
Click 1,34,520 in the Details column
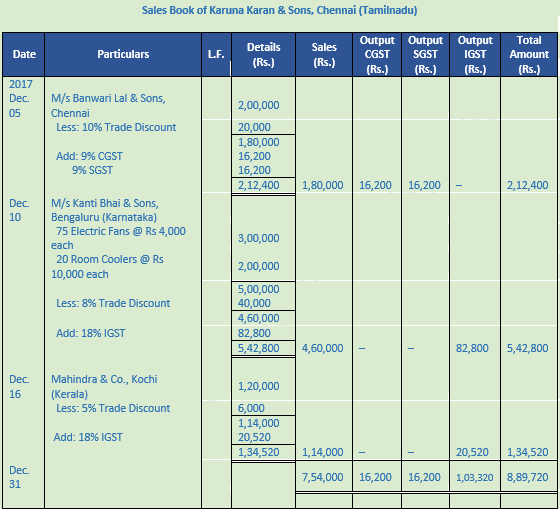click(x=259, y=452)
